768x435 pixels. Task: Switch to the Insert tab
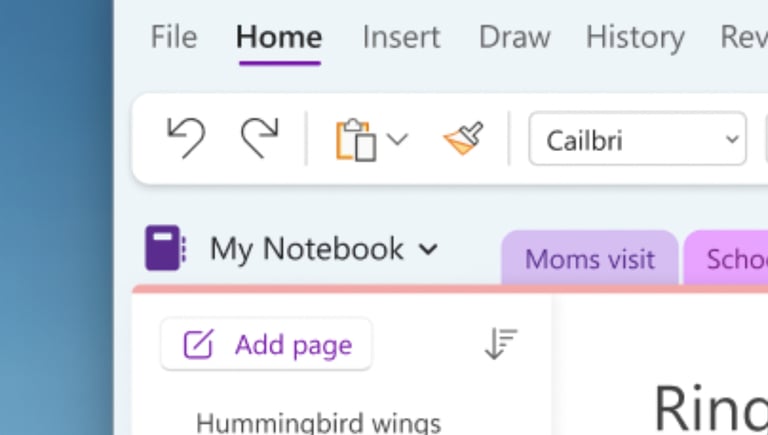[401, 37]
